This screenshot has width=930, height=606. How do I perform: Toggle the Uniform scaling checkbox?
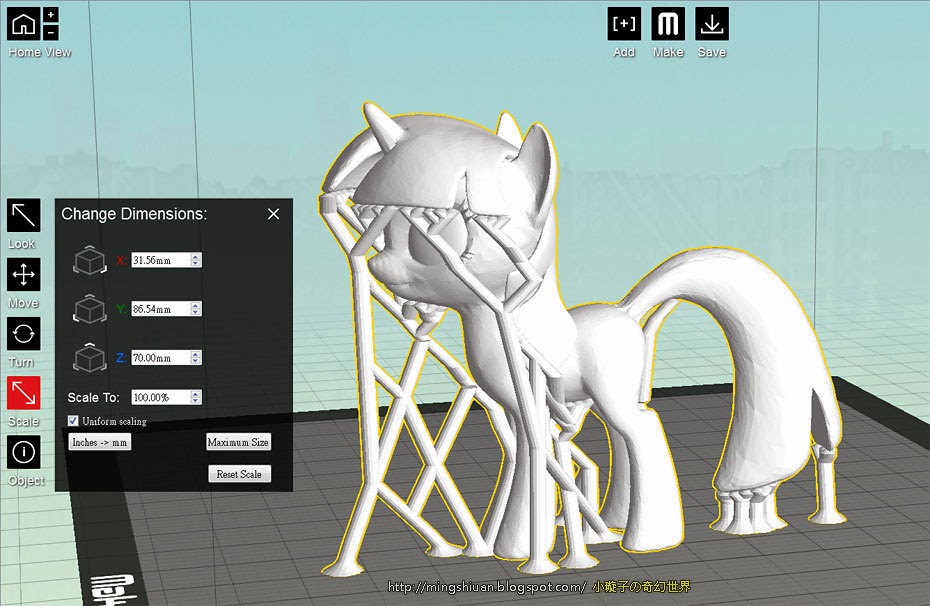[x=73, y=421]
